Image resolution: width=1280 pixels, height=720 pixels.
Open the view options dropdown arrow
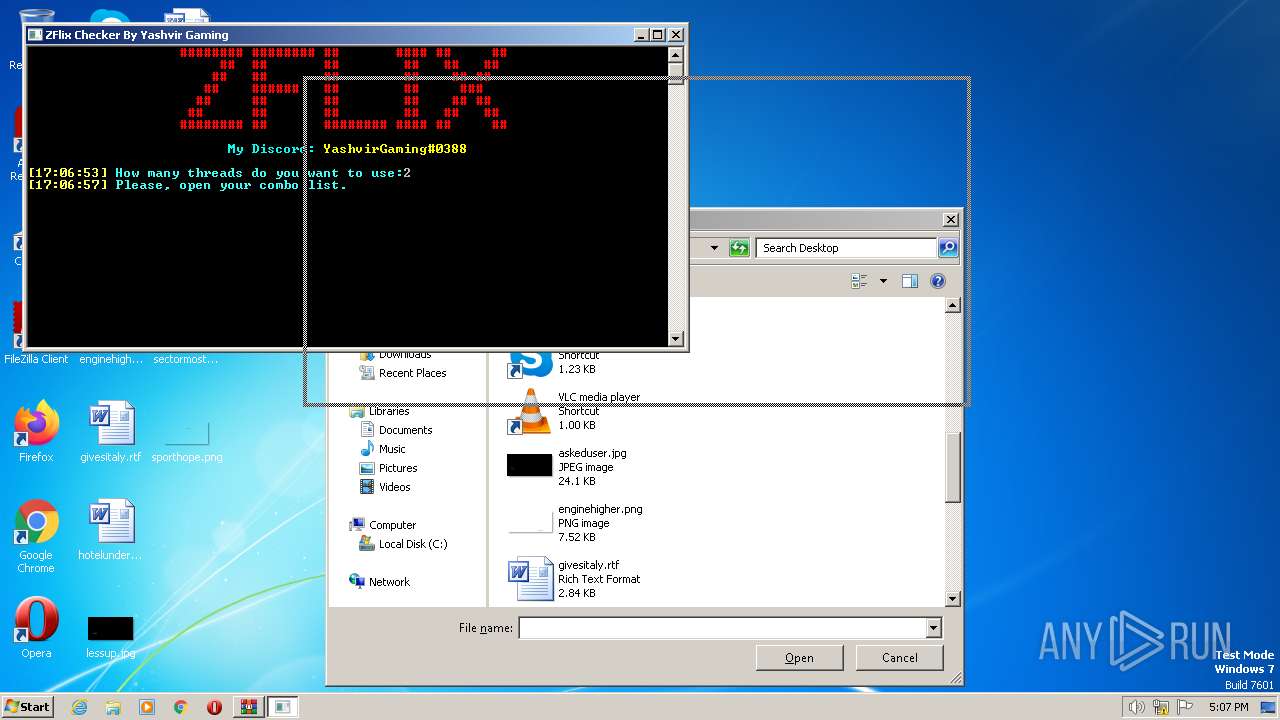coord(883,282)
